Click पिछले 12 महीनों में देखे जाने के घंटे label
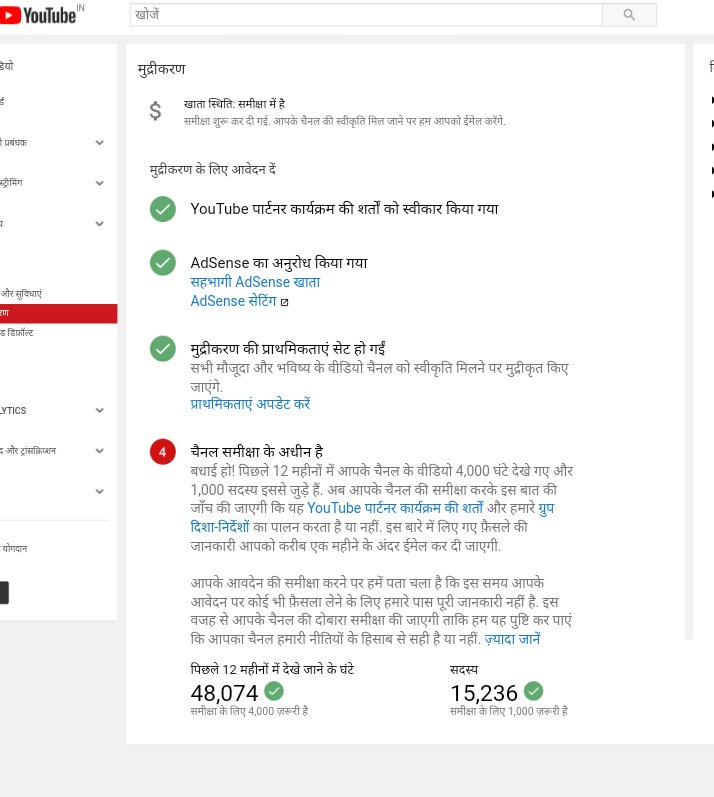Viewport: 714px width, 797px height. pyautogui.click(x=272, y=669)
